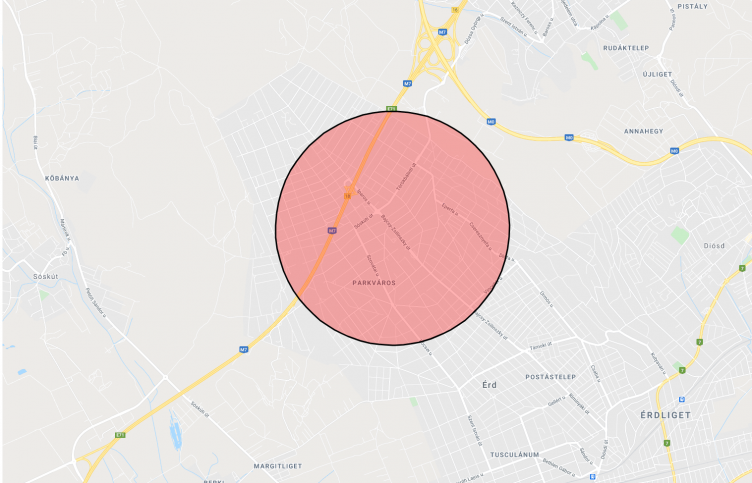Viewport: 752px width, 483px height.
Task: Select the Kőbánya area label
Action: [62, 178]
